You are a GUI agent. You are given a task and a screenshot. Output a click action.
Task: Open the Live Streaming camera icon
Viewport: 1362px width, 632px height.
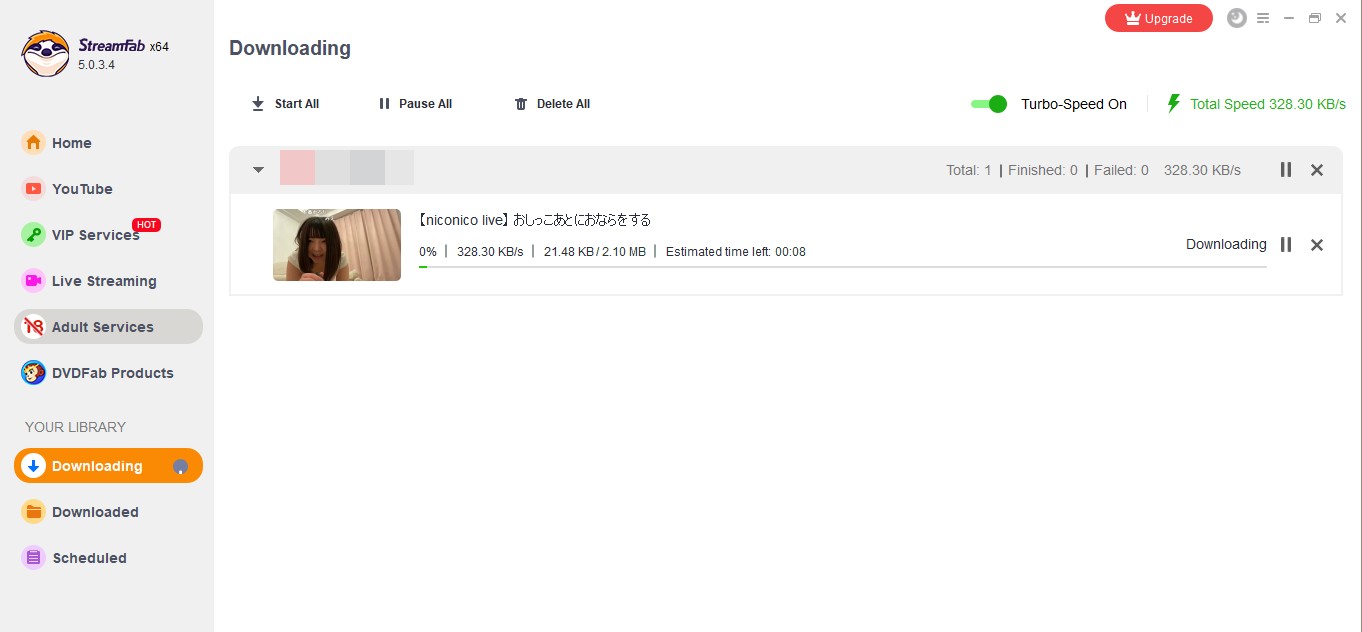click(34, 281)
